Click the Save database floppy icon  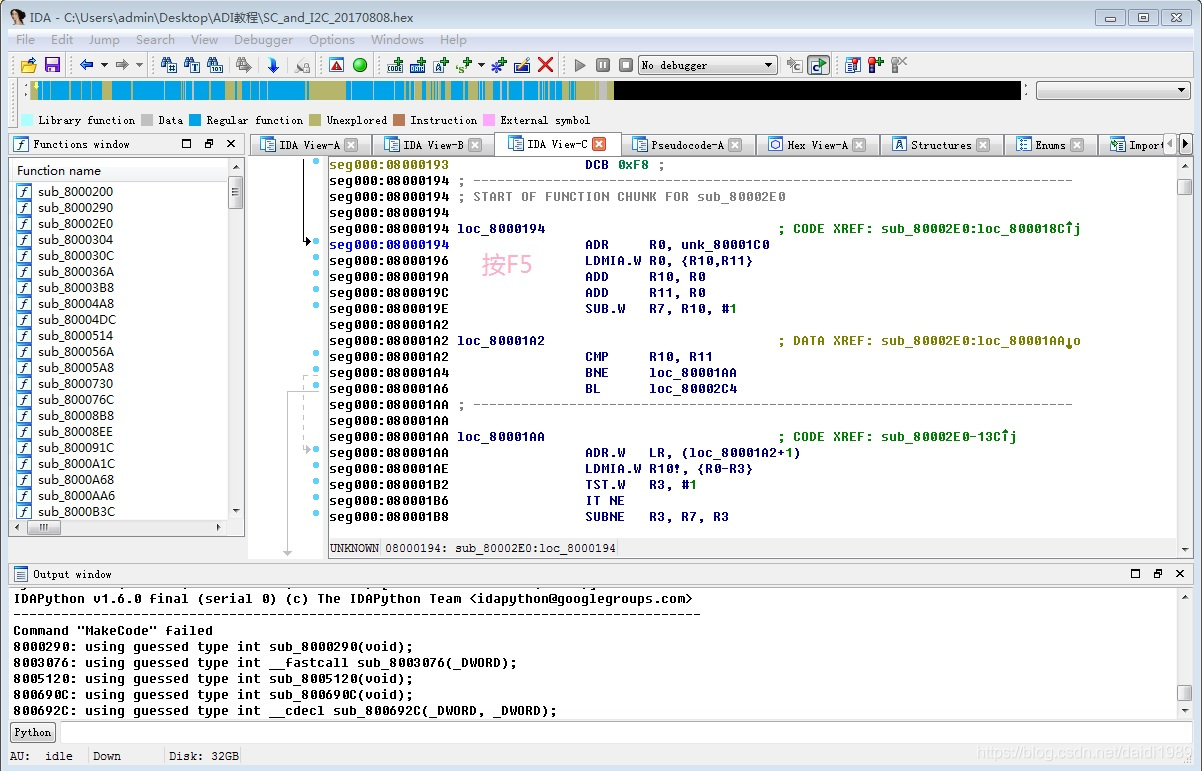(52, 65)
